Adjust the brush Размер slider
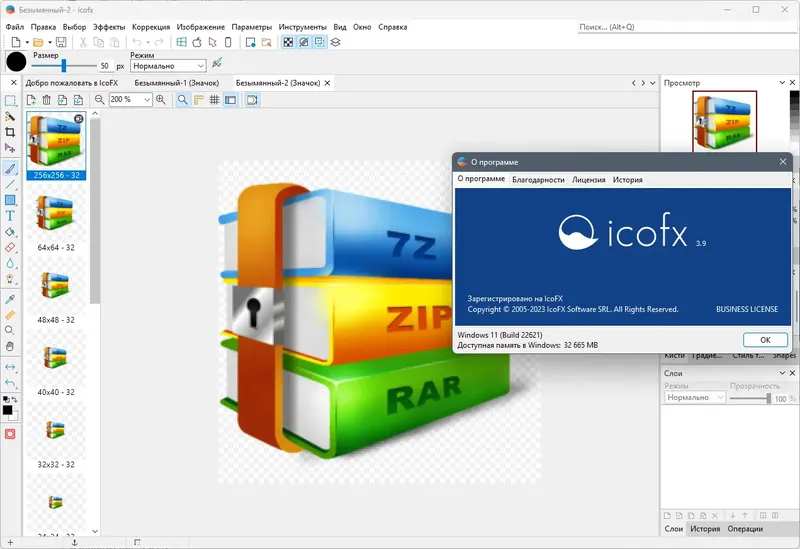 (64, 65)
